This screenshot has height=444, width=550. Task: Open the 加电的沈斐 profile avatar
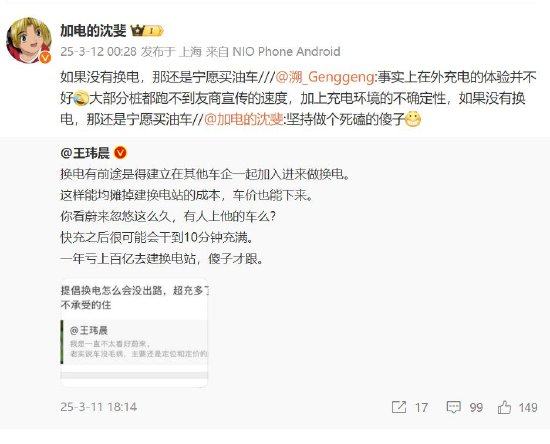point(29,40)
